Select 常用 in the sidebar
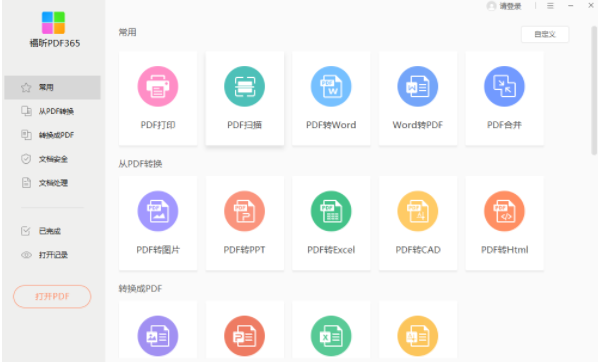Viewport: 598px width, 362px height. click(x=53, y=87)
